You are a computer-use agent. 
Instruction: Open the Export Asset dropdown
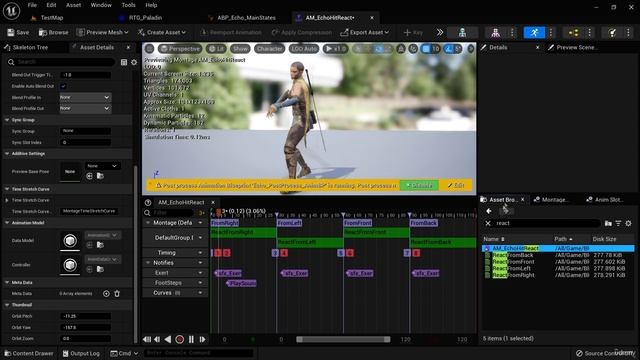click(364, 32)
